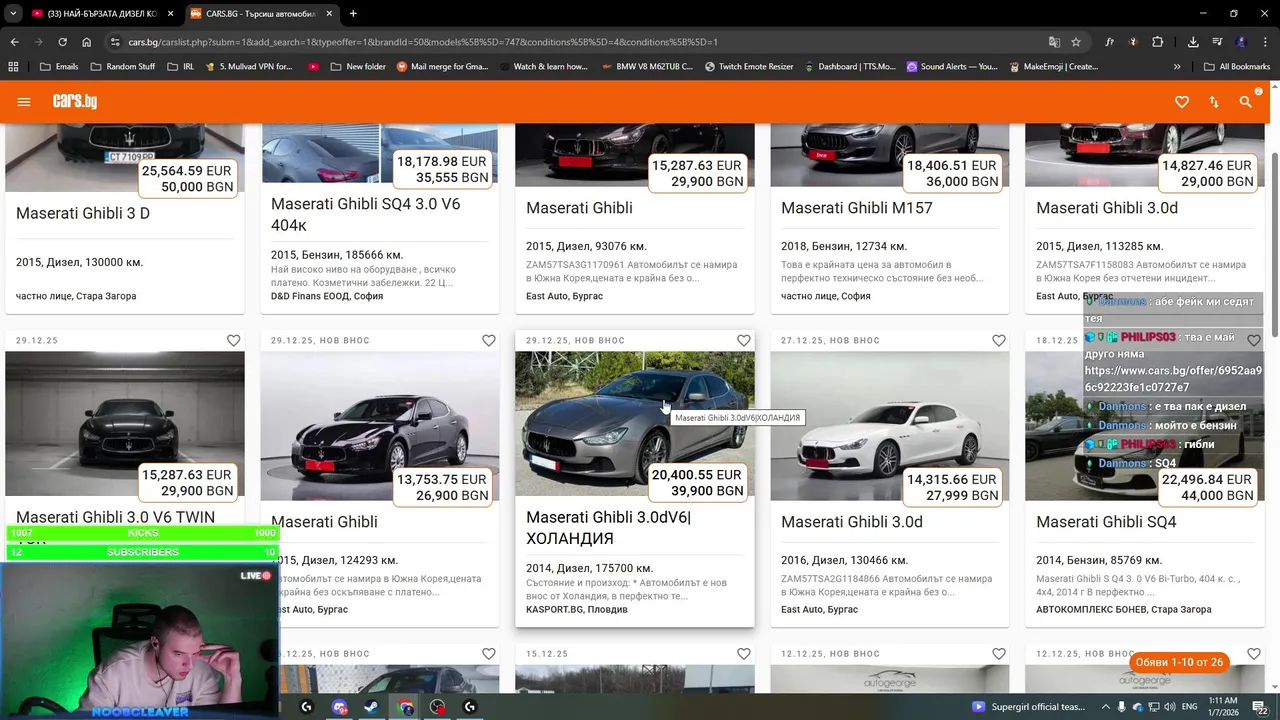
Task: Open the dark Maserati 26,900 BGN photo
Action: pyautogui.click(x=380, y=425)
